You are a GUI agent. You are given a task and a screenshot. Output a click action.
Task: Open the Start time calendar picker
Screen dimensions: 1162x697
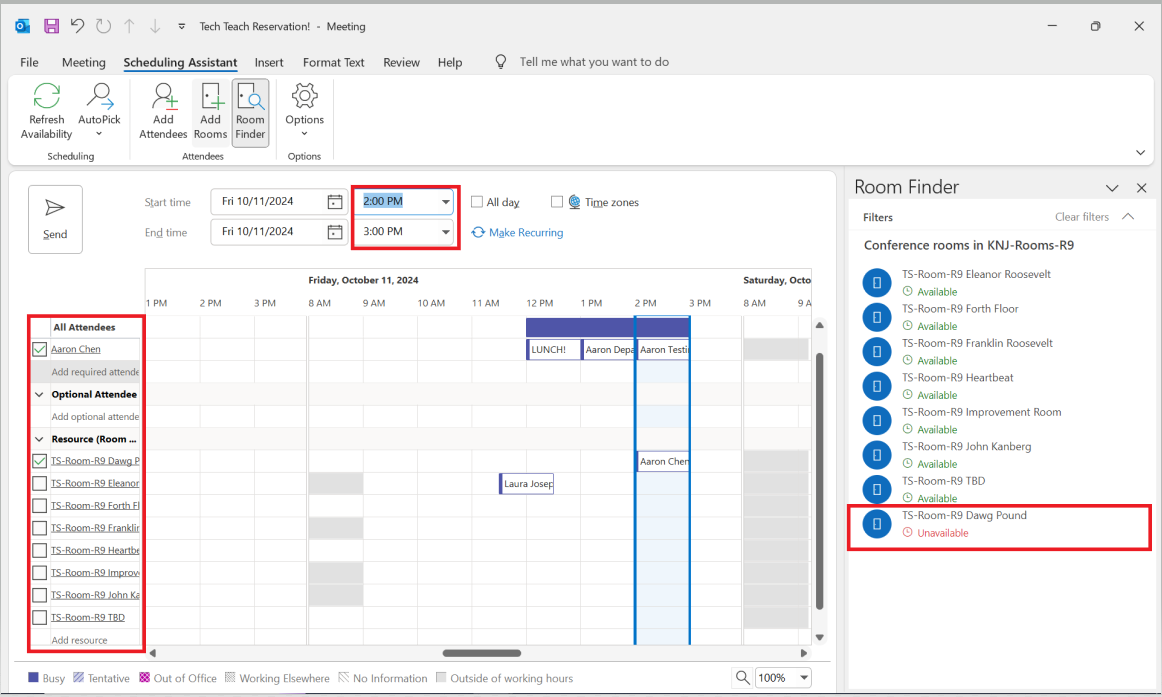tap(335, 202)
